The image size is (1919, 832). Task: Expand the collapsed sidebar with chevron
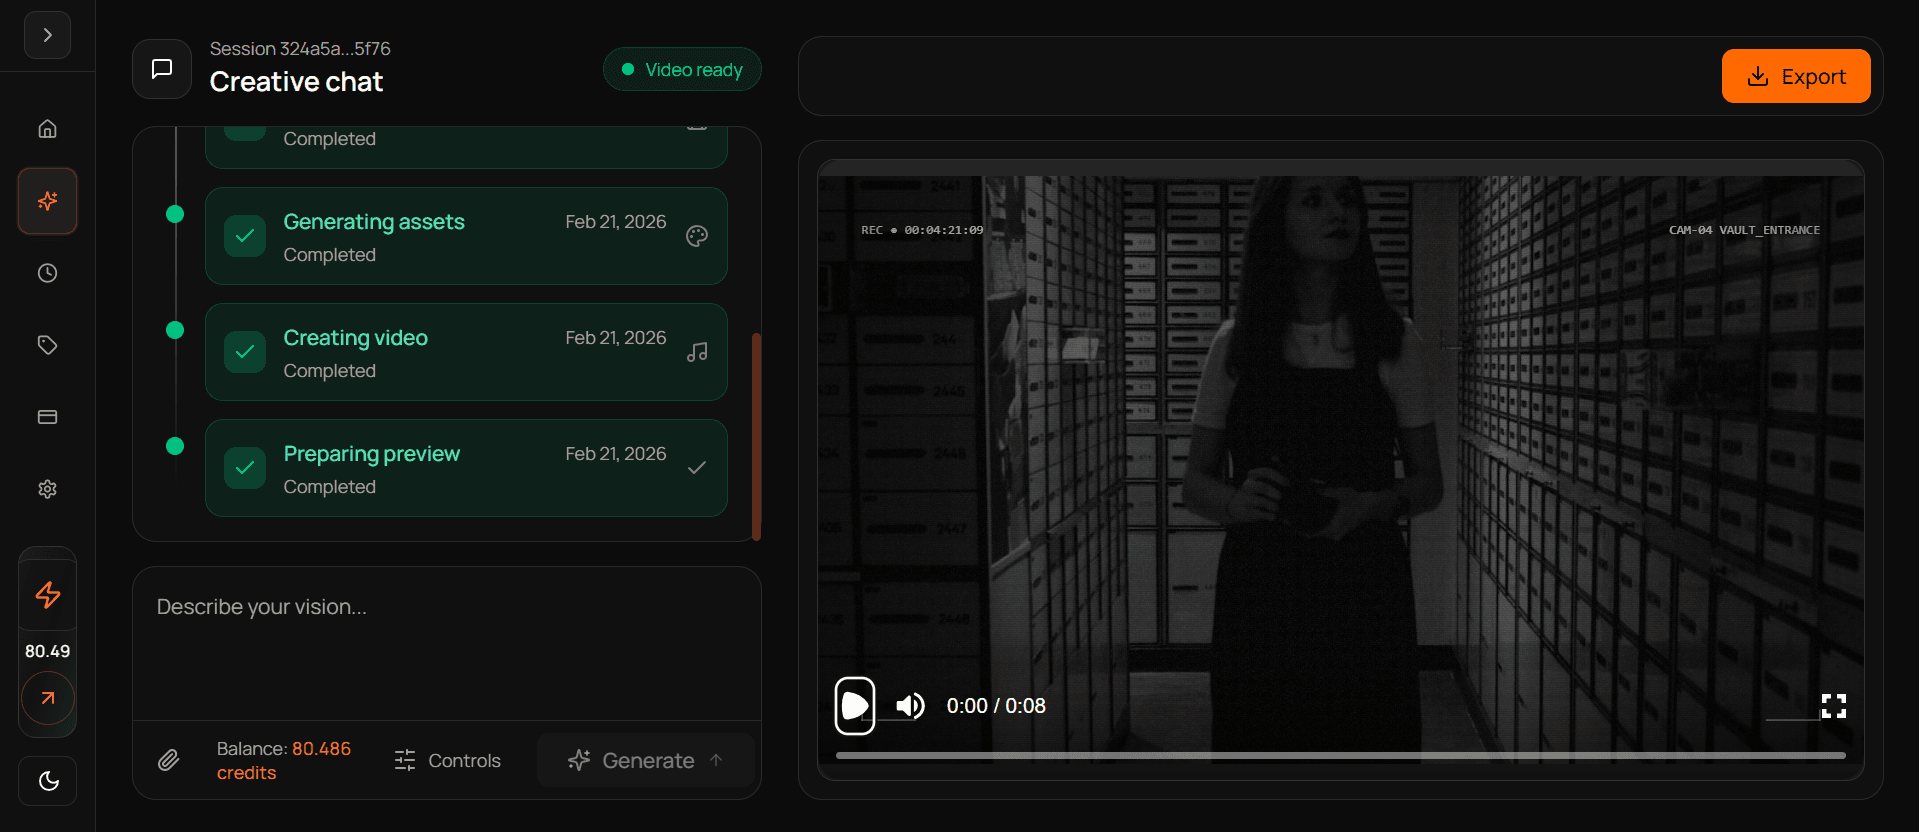tap(47, 35)
